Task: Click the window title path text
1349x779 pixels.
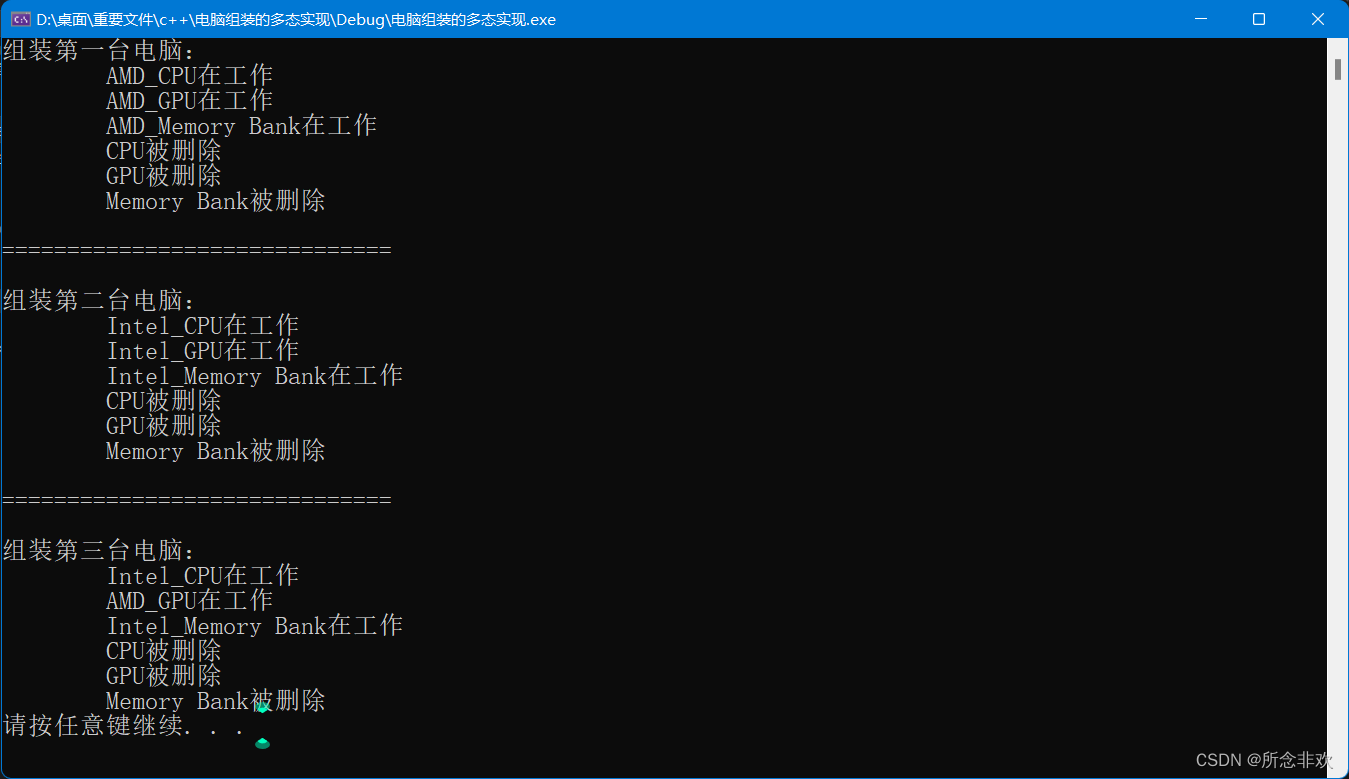Action: (x=296, y=20)
